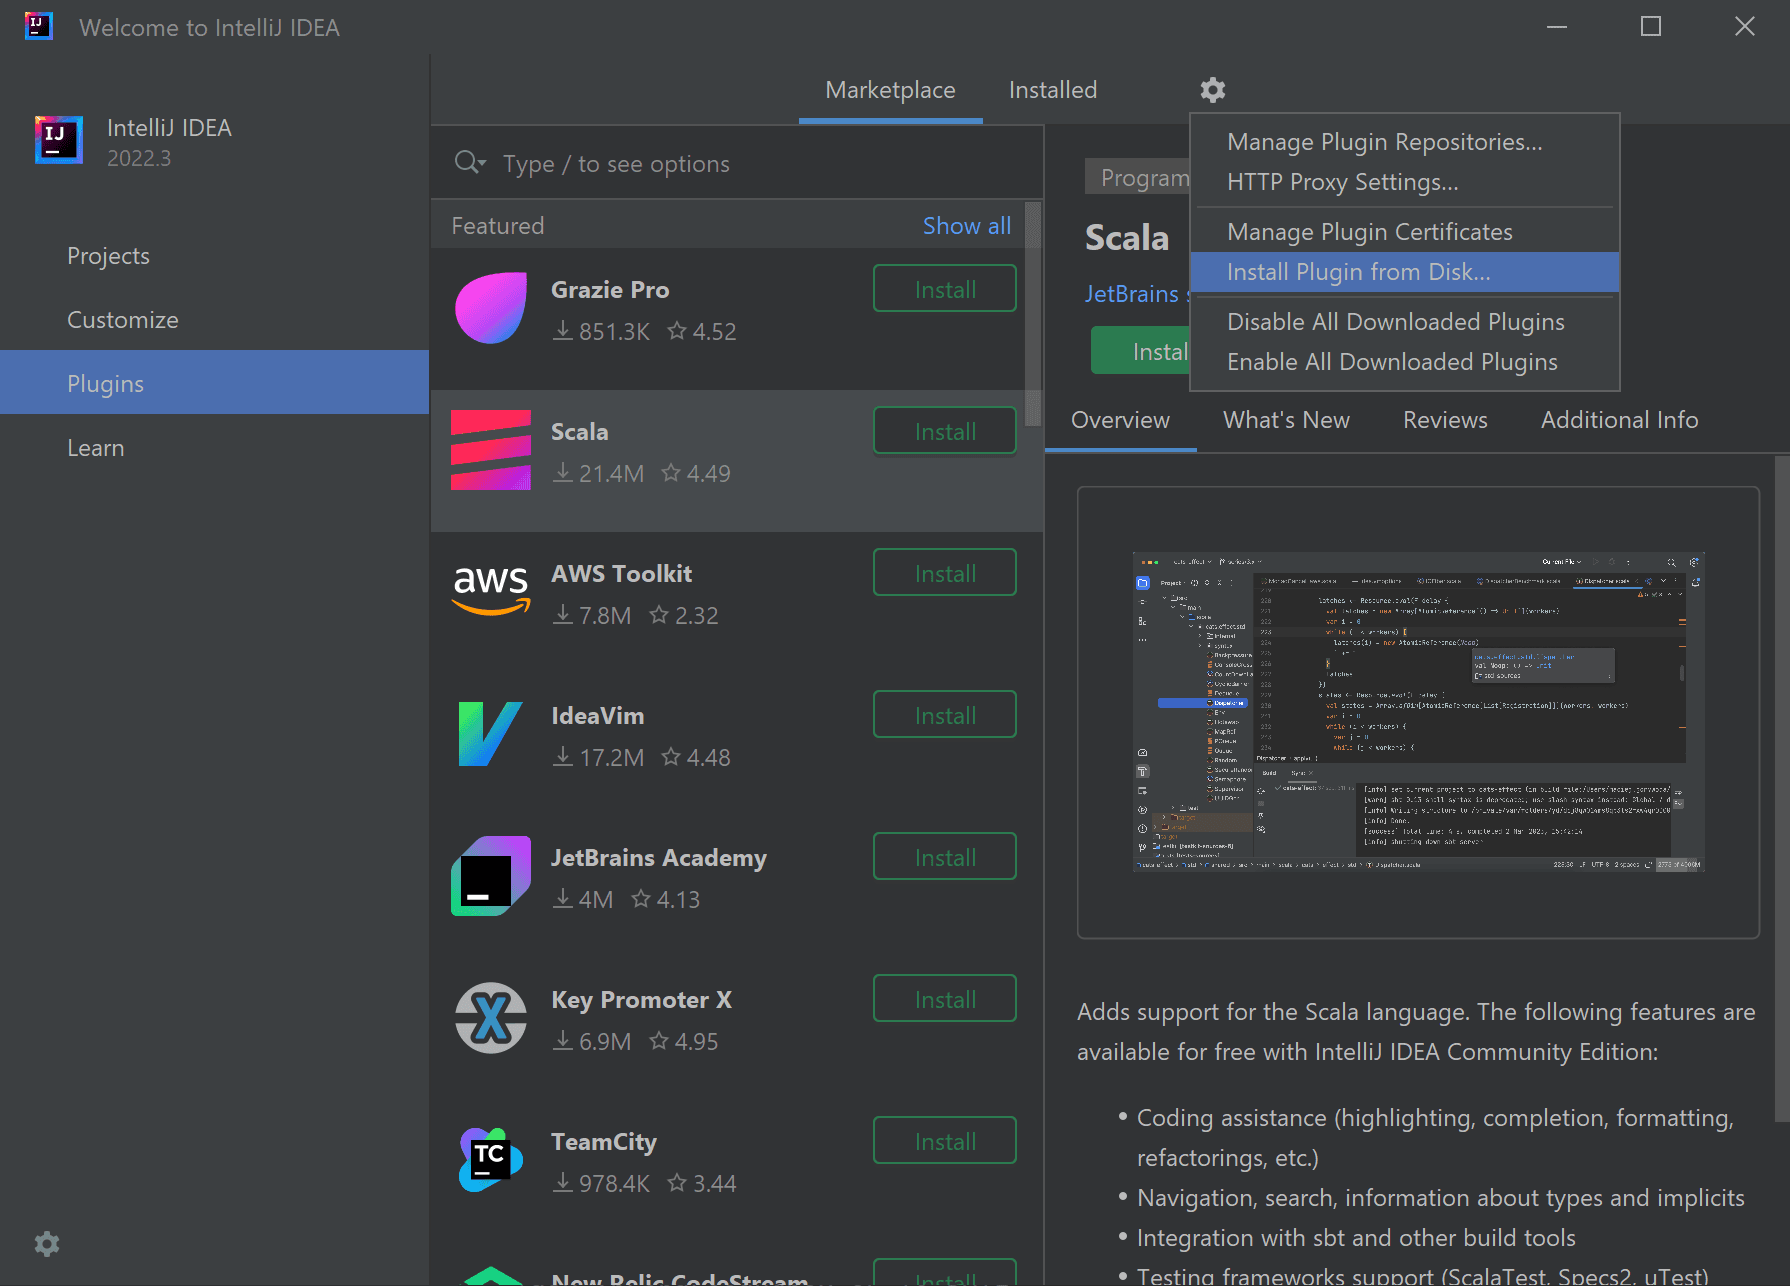Screen dimensions: 1790x1286
Task: Click the Key Promoter X icon
Action: pos(490,1018)
